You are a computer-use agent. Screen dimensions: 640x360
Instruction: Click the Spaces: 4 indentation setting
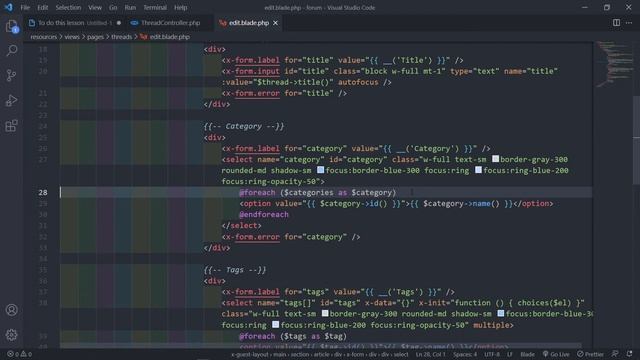point(464,354)
